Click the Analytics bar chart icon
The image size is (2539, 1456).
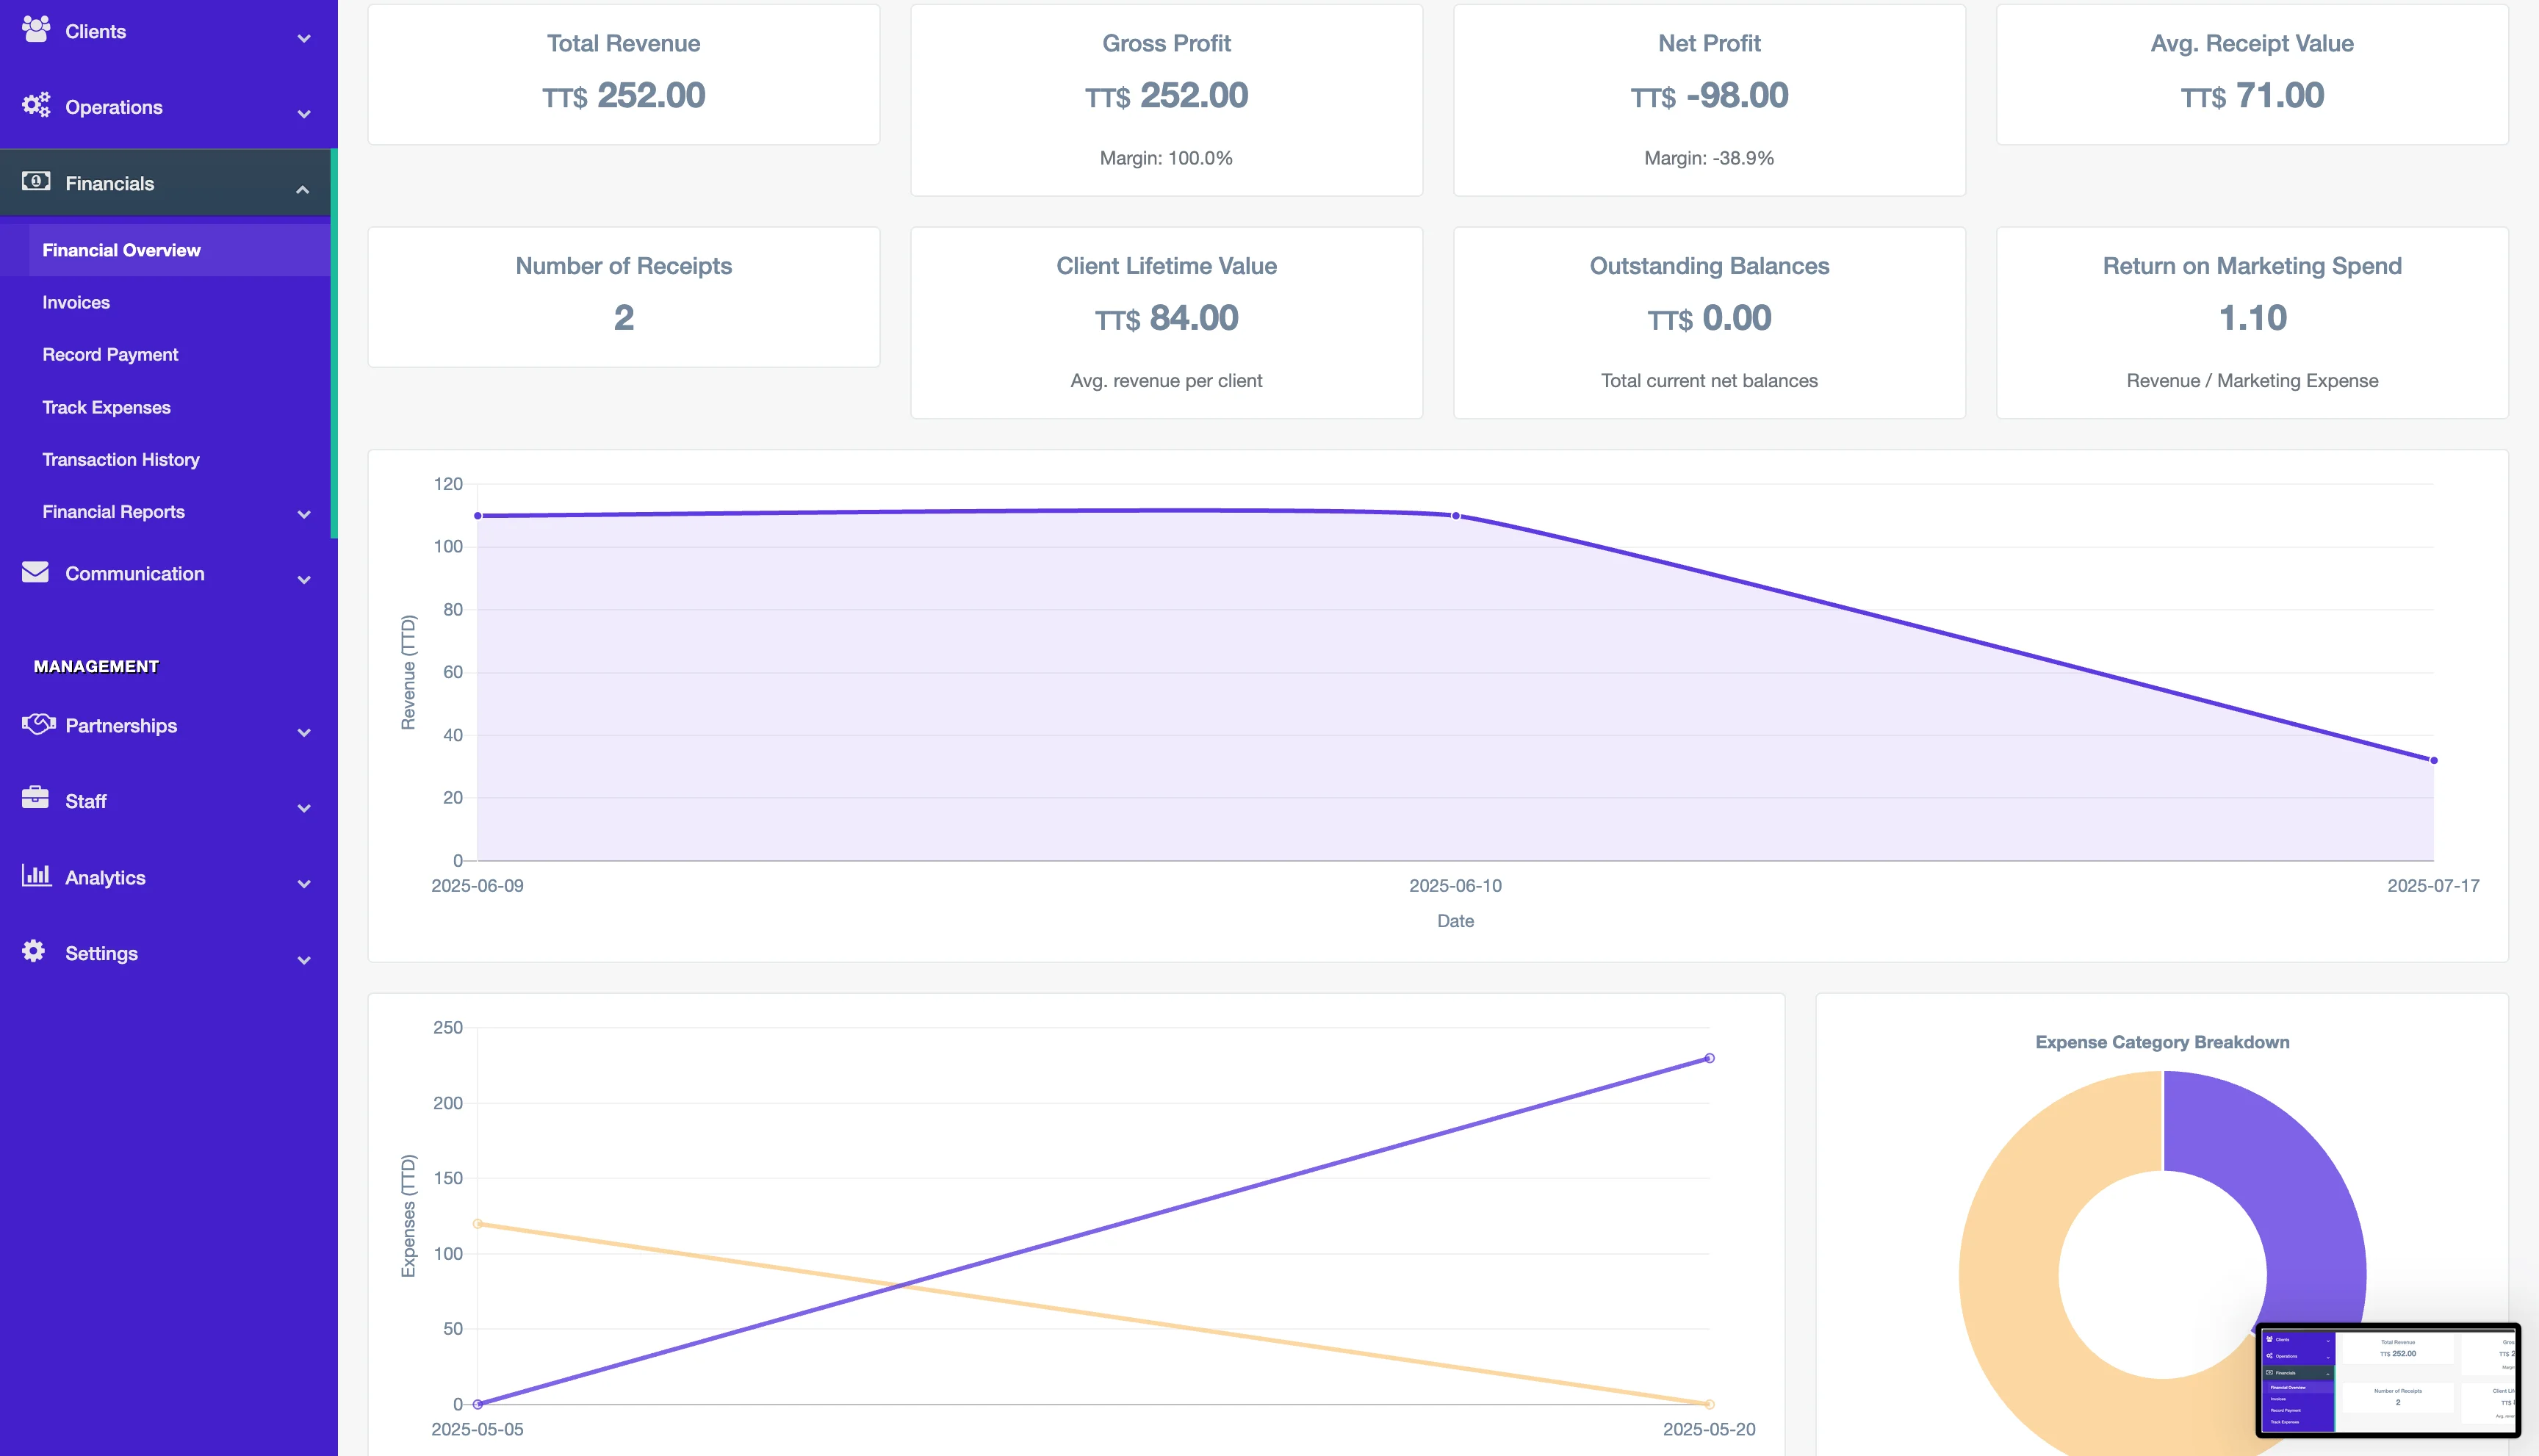coord(36,876)
